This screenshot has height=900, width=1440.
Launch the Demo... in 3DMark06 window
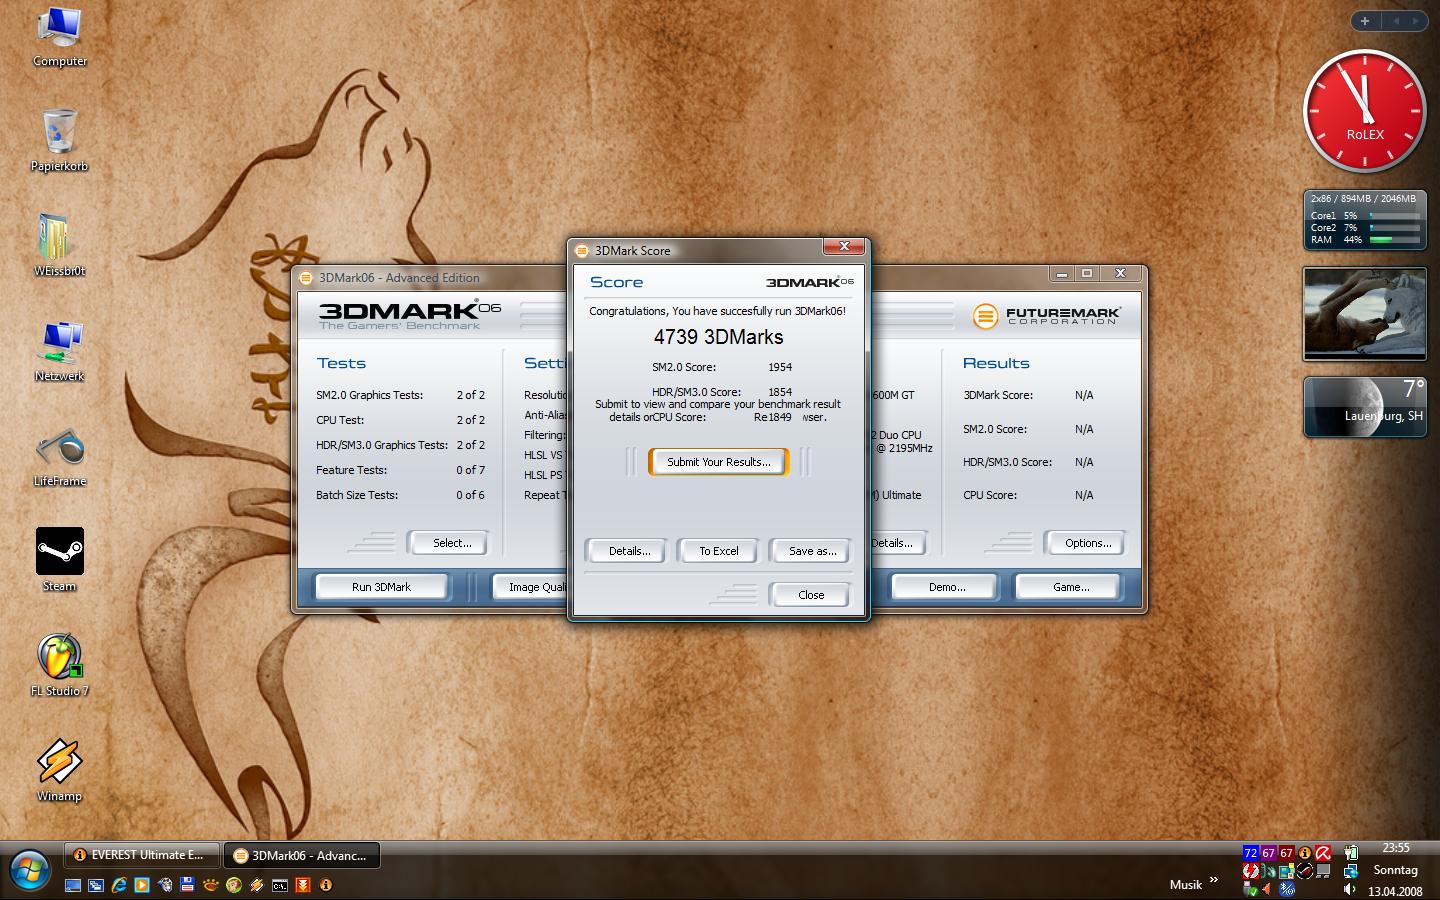946,587
